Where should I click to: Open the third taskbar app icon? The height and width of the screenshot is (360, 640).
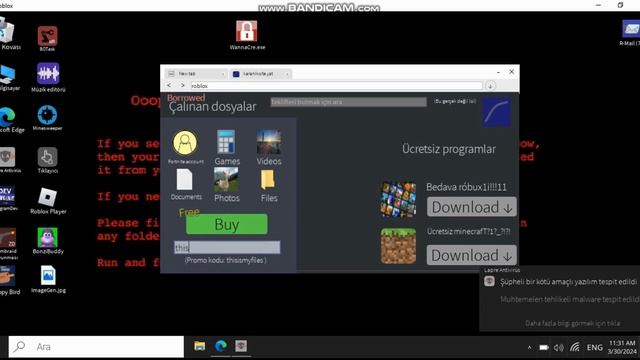click(241, 346)
